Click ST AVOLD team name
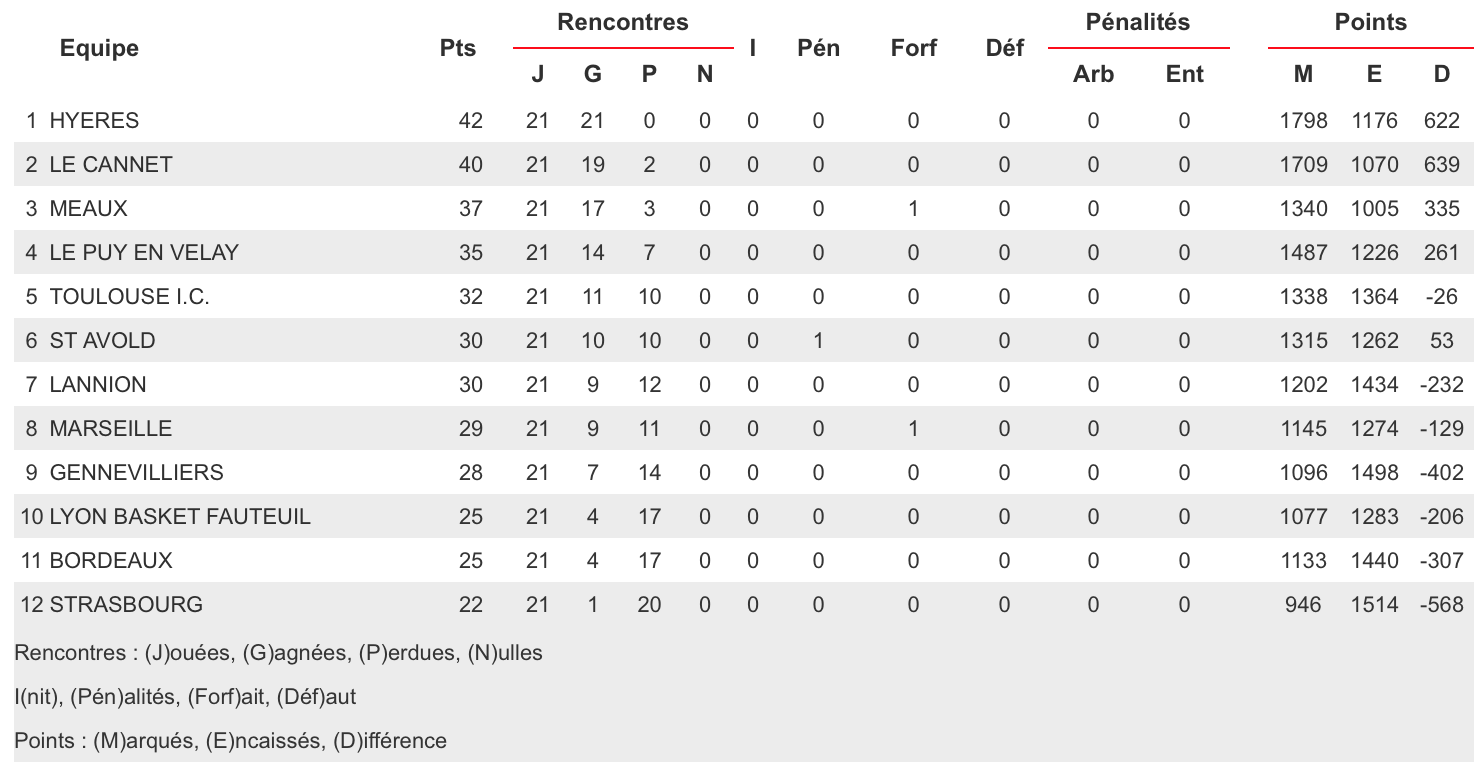Screen dimensions: 1484x774 click(x=102, y=341)
